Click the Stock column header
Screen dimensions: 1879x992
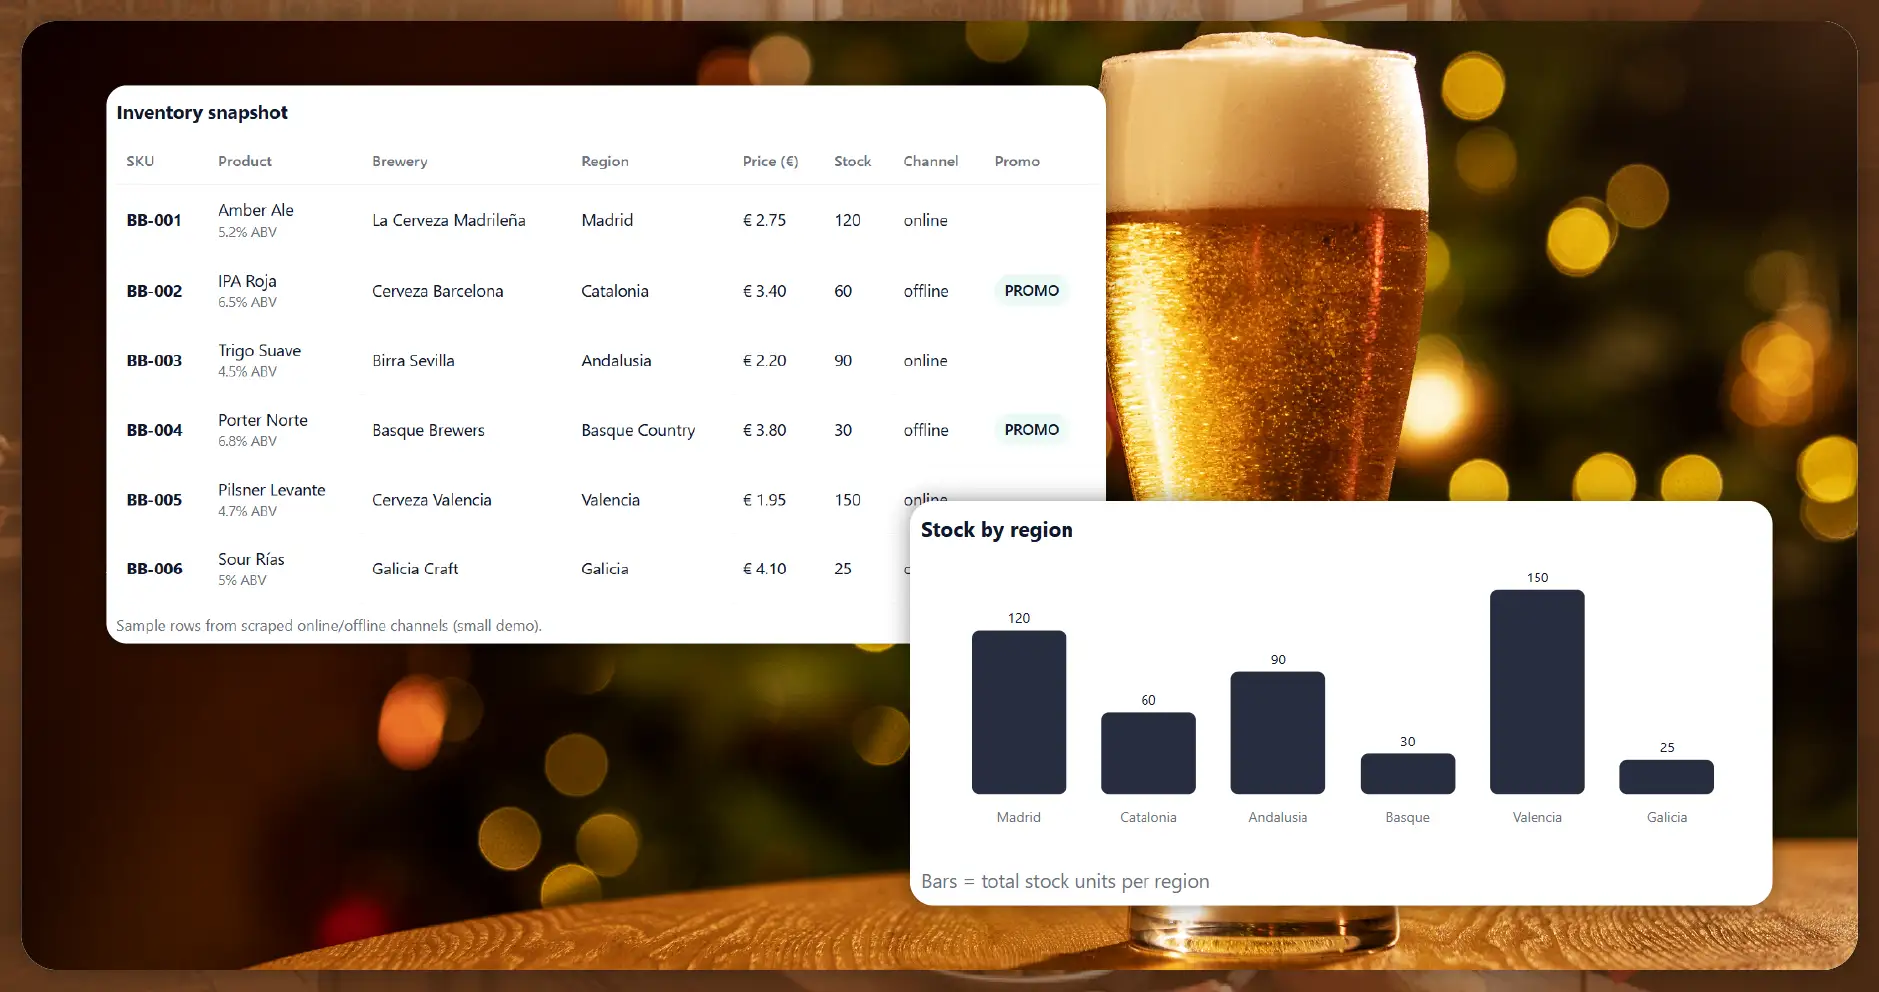pos(852,160)
